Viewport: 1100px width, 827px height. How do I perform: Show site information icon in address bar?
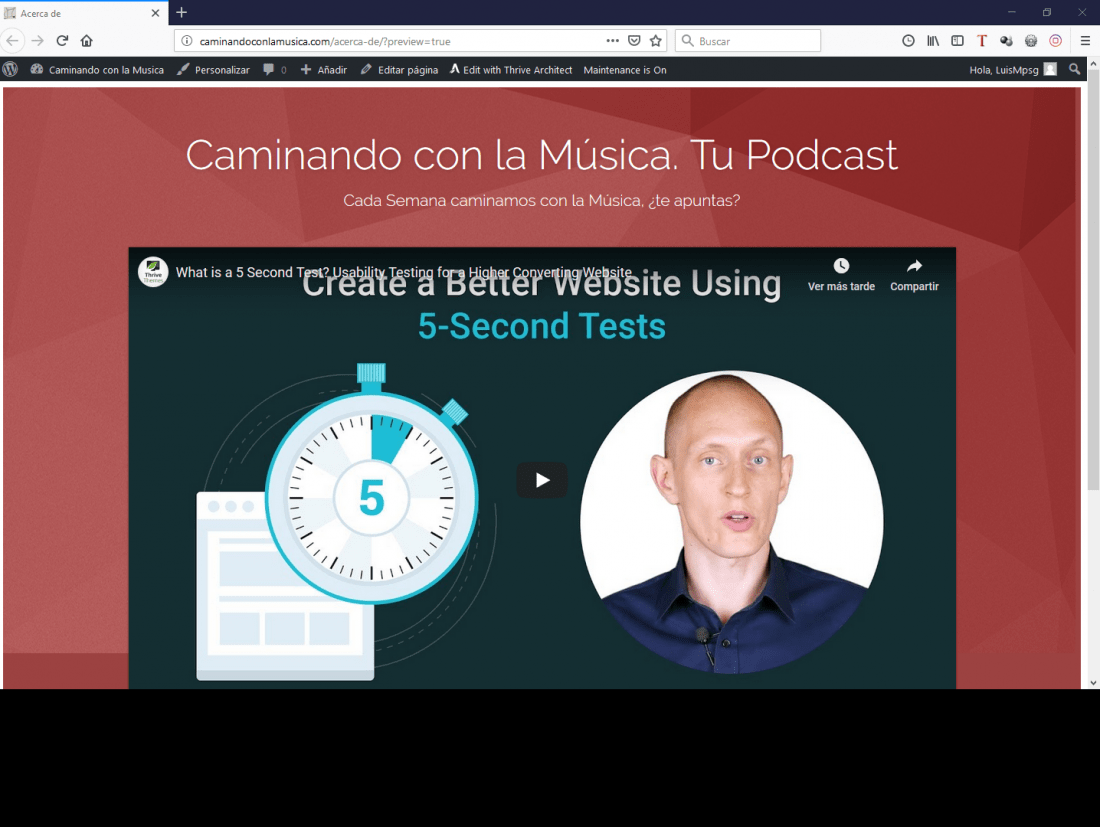187,41
